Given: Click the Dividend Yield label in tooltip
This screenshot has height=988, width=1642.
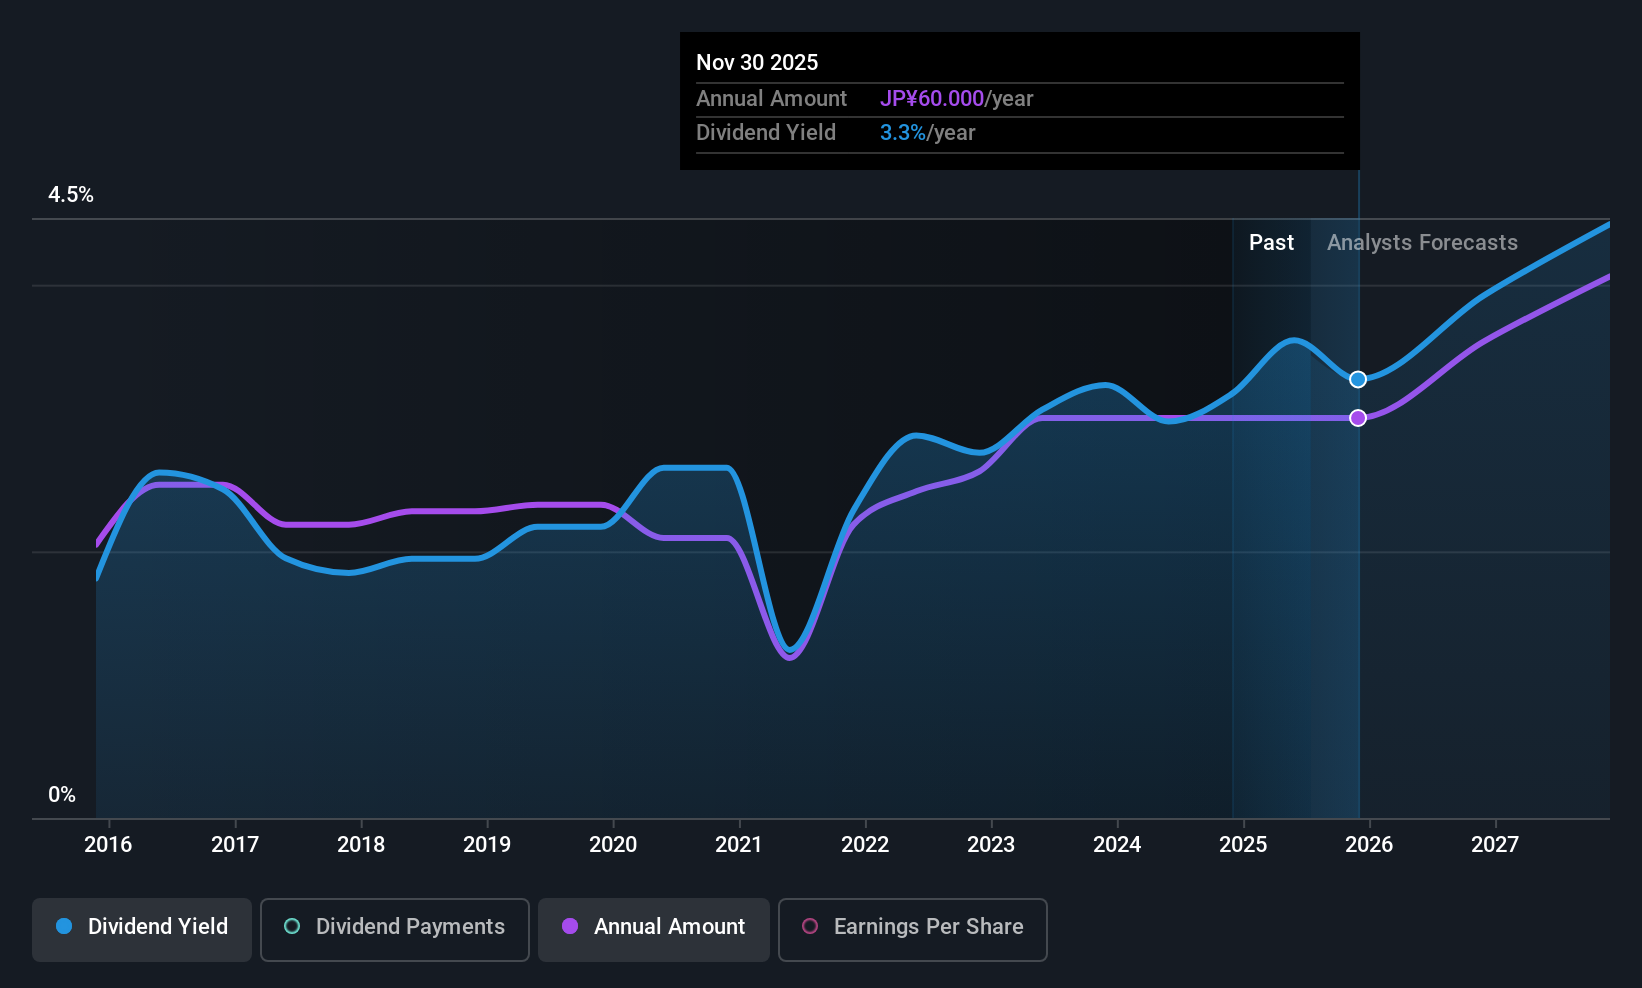Looking at the screenshot, I should (x=766, y=133).
